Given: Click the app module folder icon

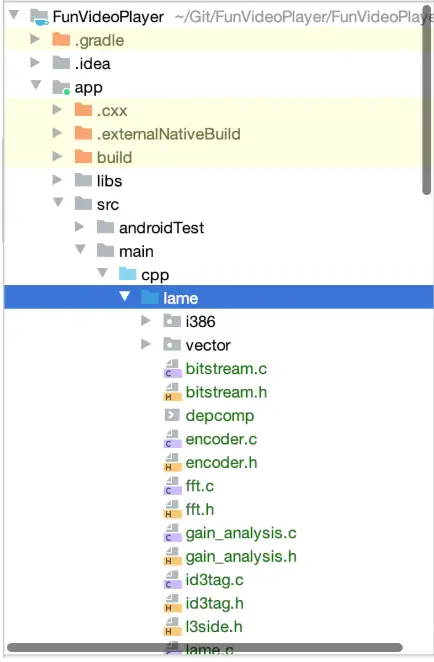Looking at the screenshot, I should tap(61, 87).
